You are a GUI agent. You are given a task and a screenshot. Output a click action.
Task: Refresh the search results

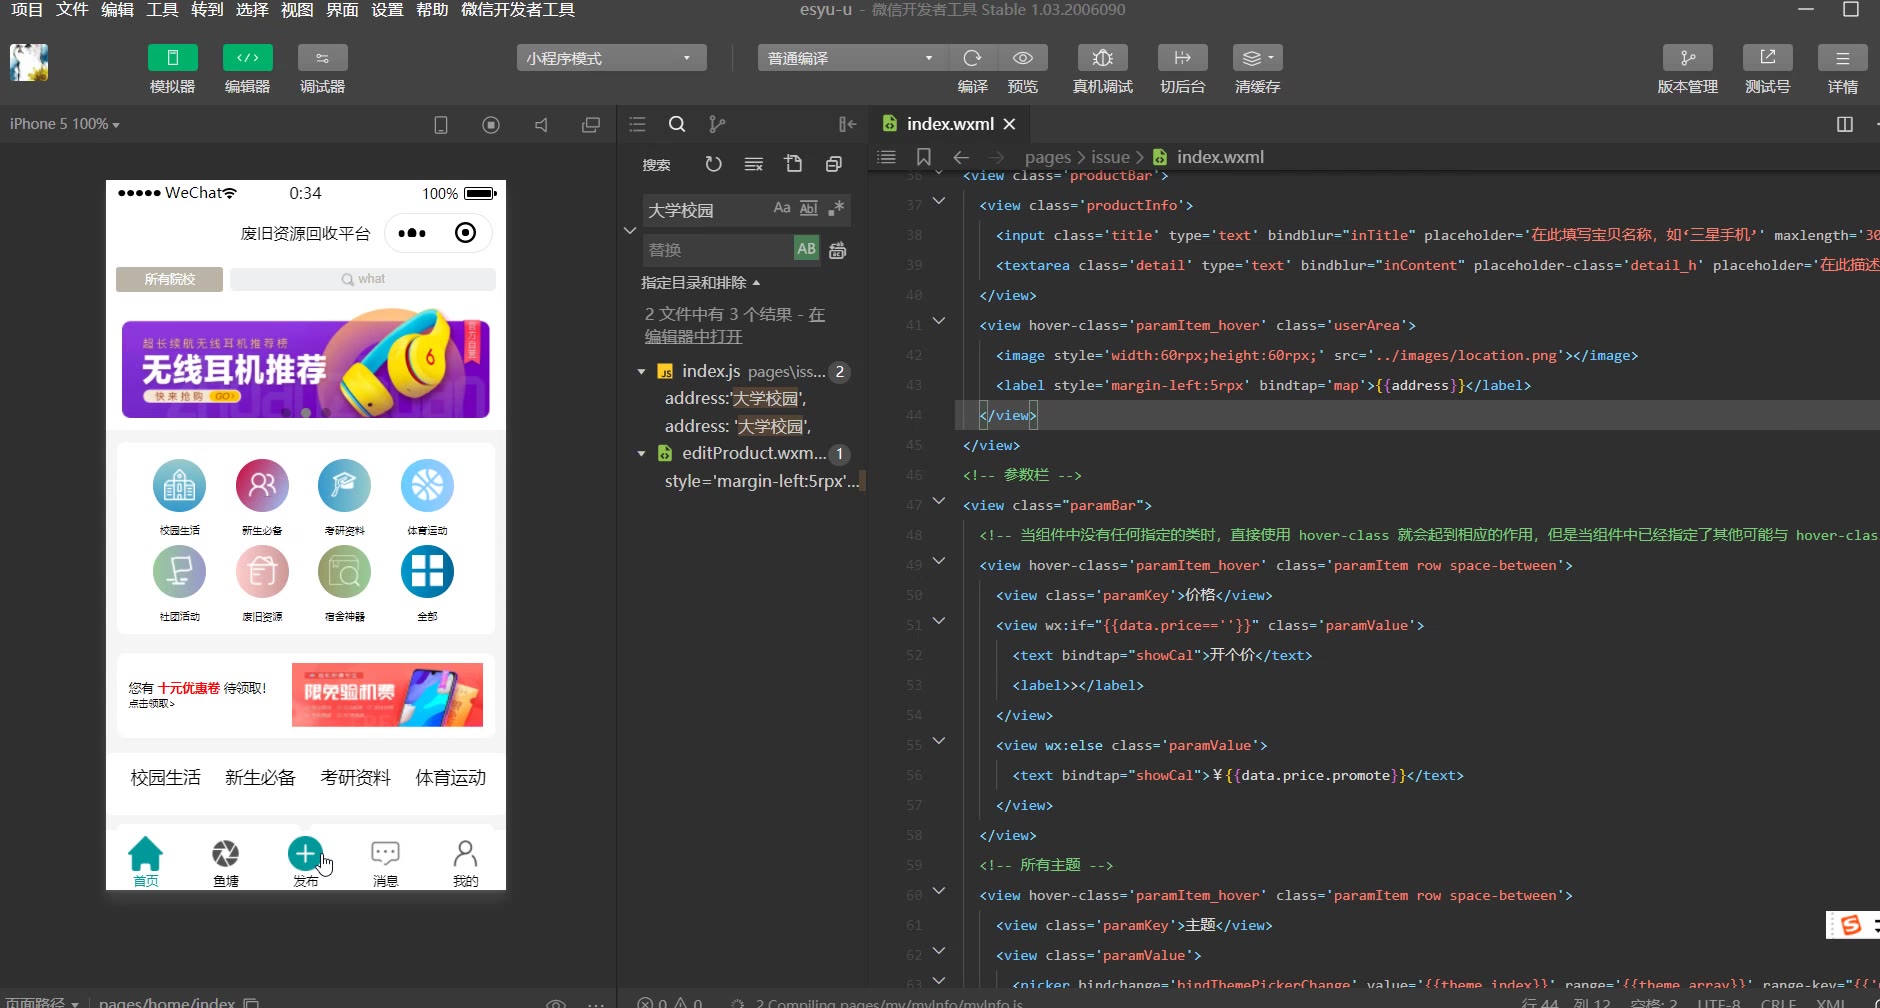pyautogui.click(x=713, y=164)
